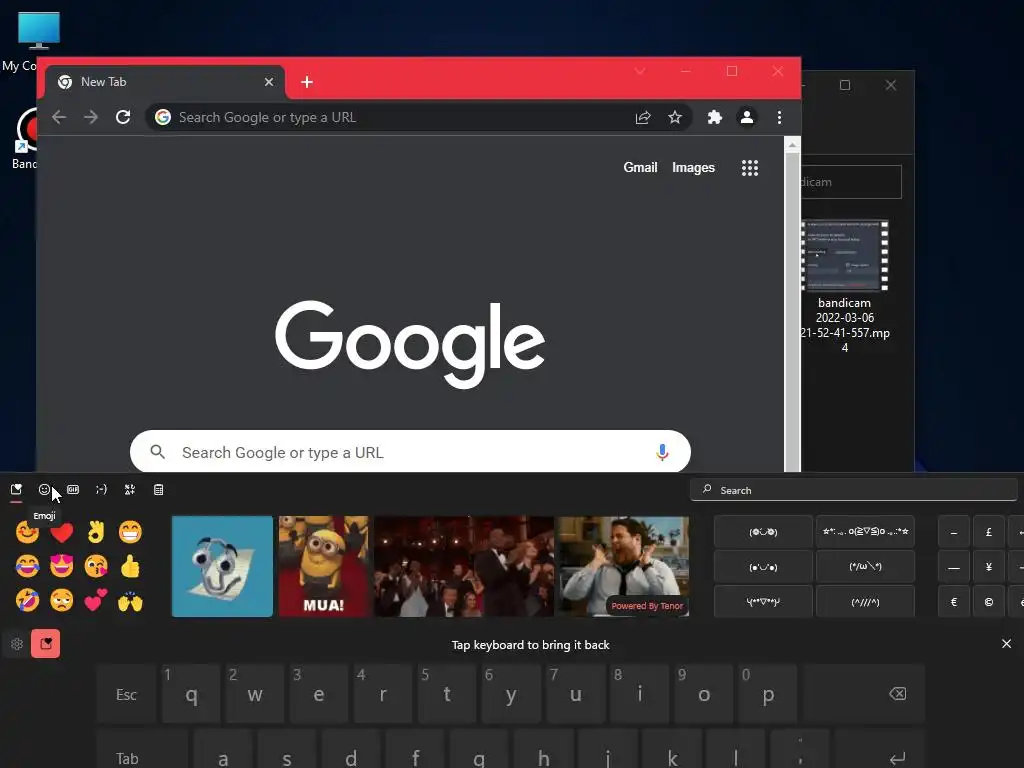Insert the raised hands emoji
1024x768 pixels.
click(x=130, y=600)
